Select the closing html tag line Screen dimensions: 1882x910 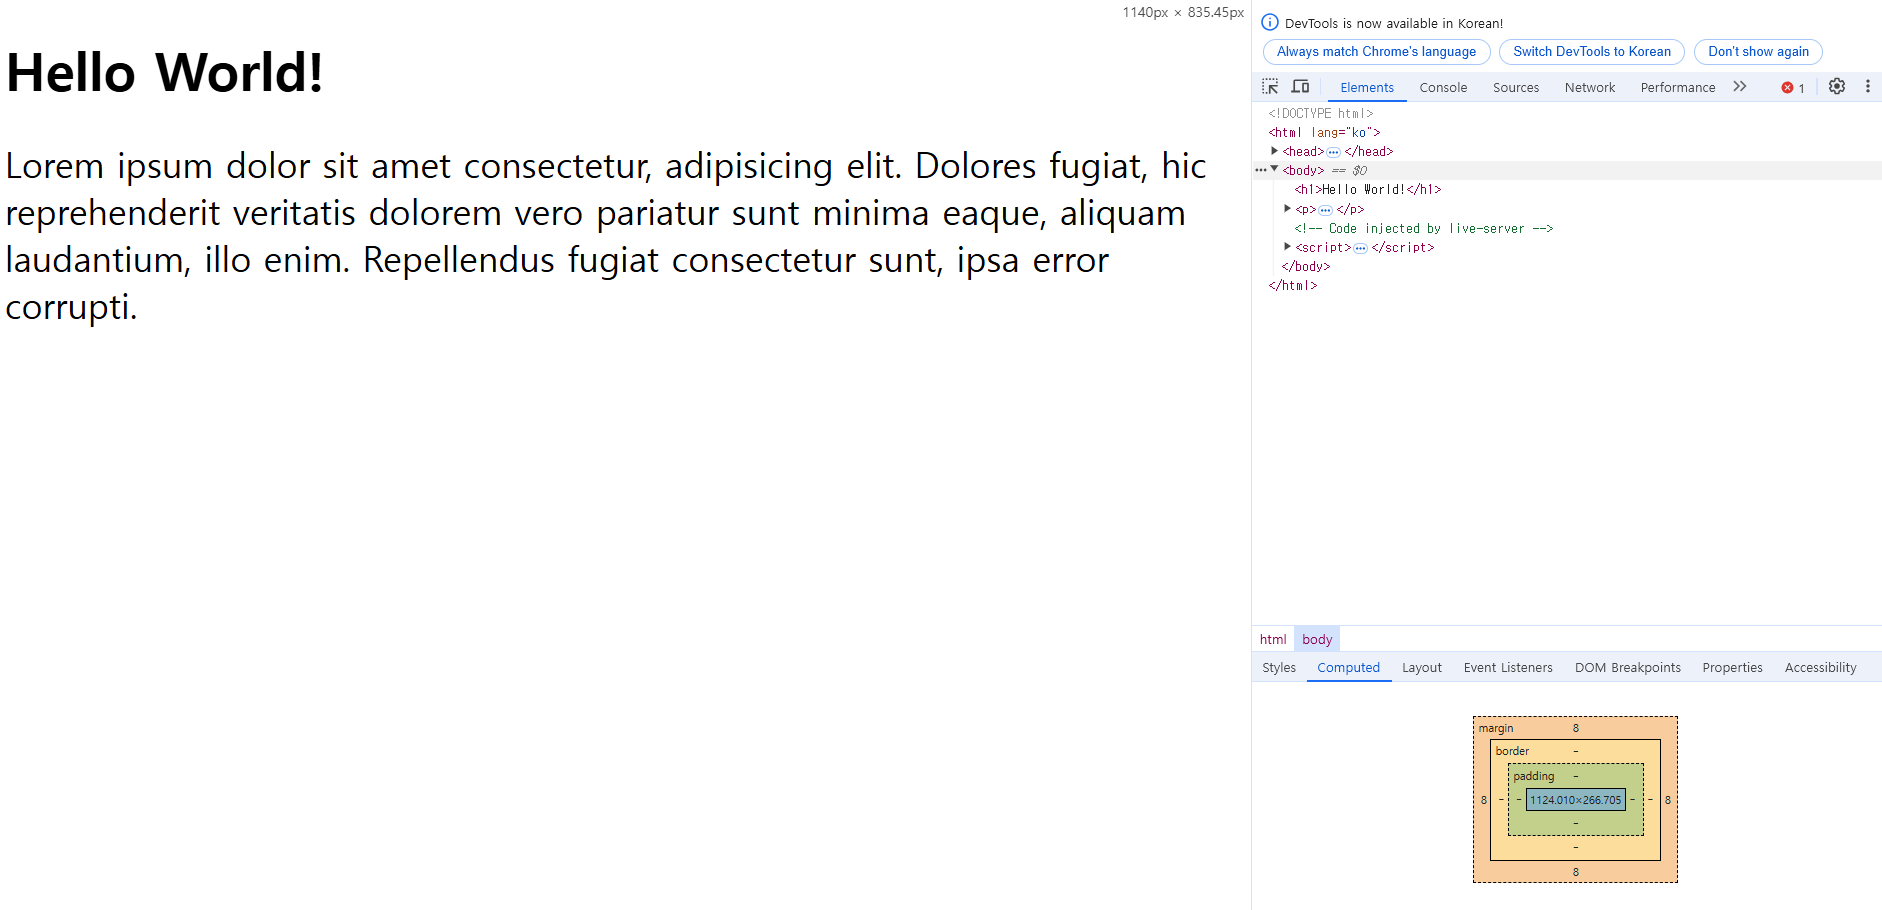coord(1293,286)
